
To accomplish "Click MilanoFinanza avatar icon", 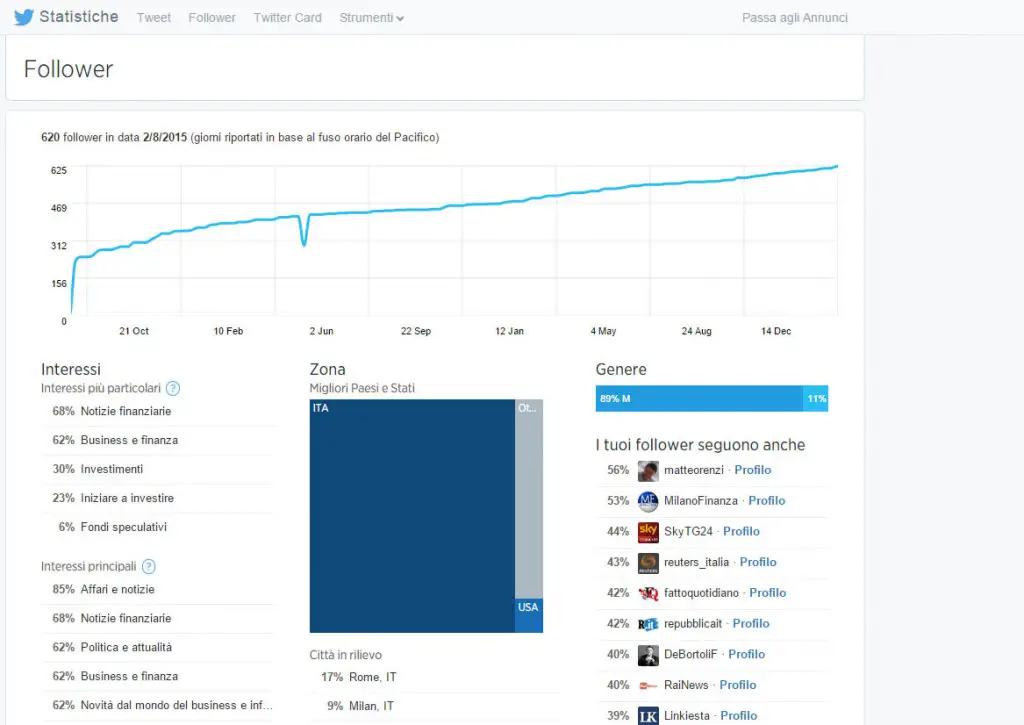I will click(x=648, y=502).
